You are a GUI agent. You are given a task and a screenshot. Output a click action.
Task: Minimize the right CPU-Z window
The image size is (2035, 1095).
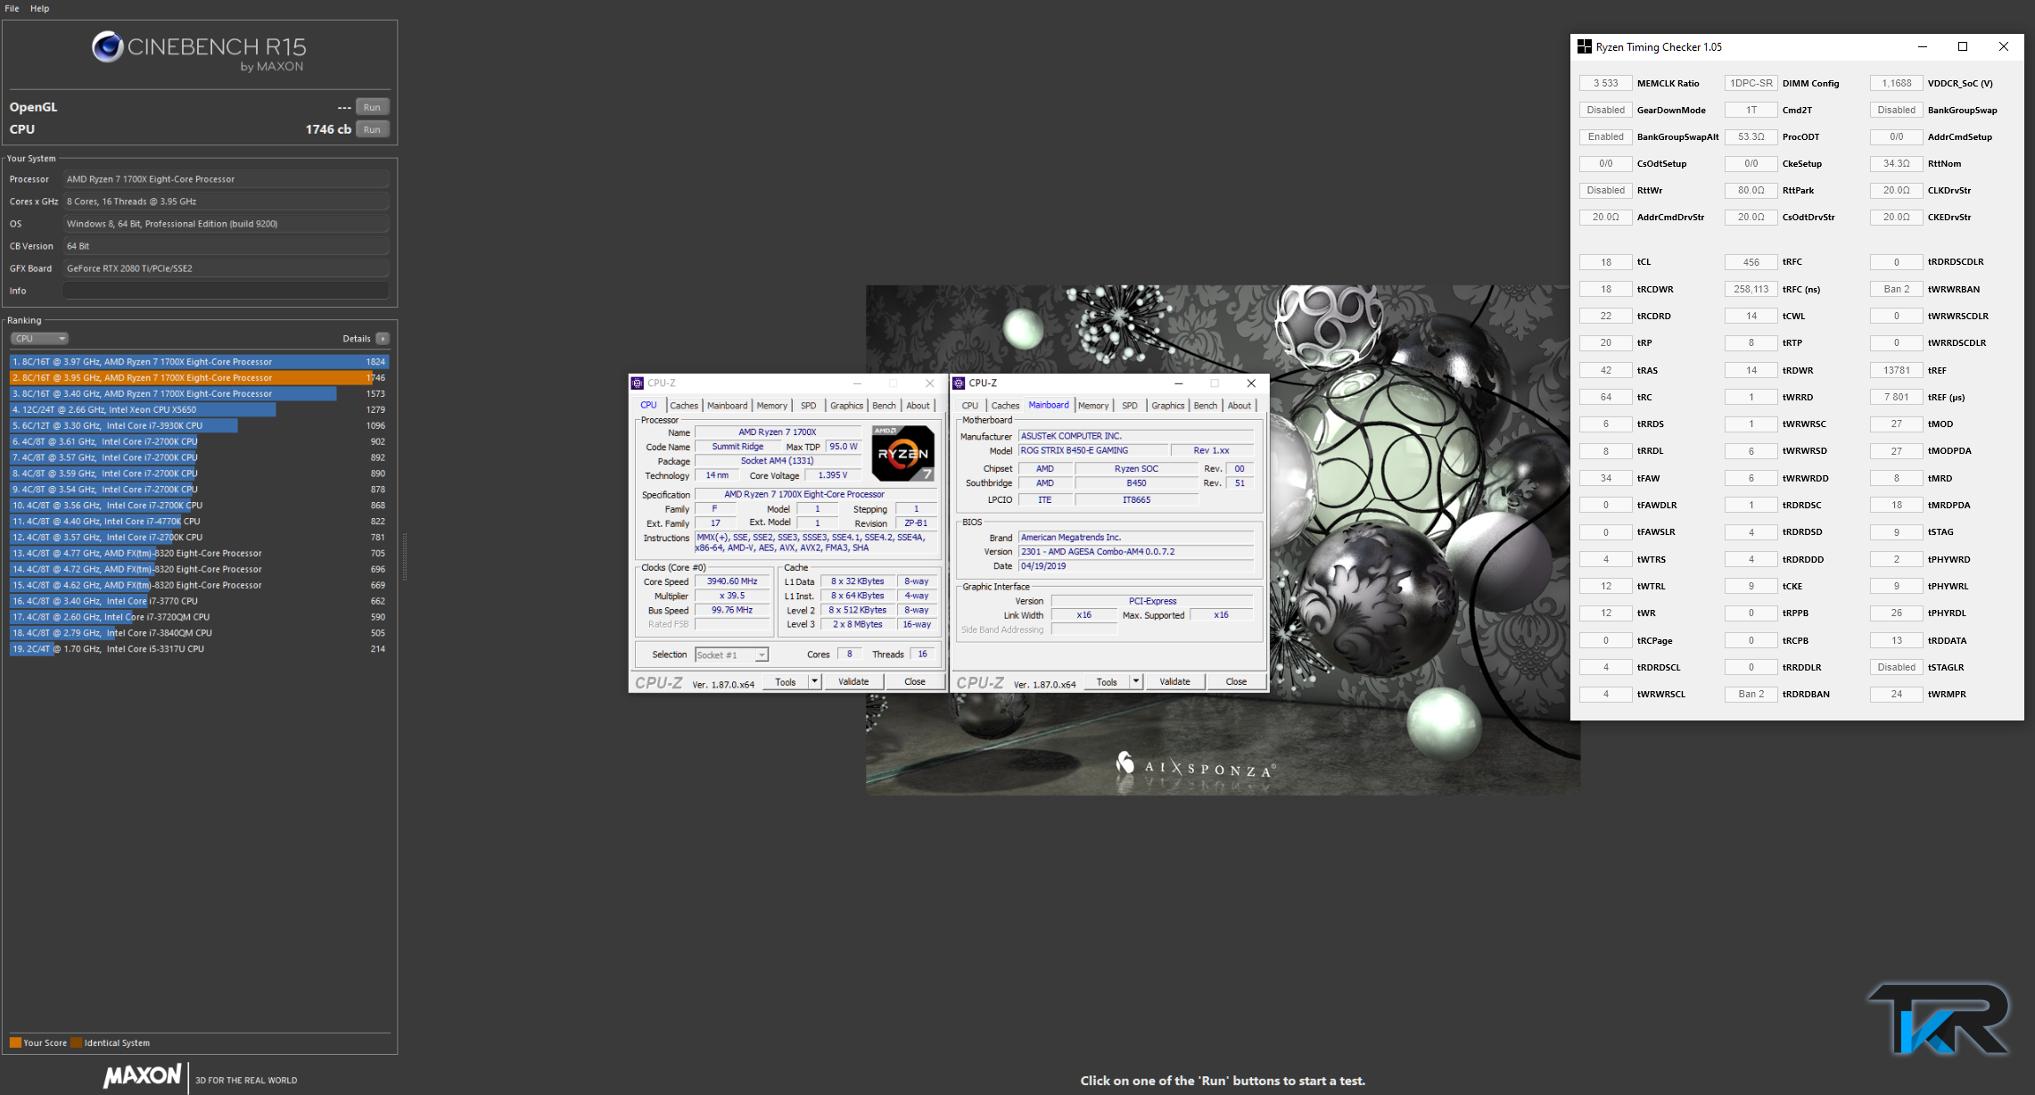pyautogui.click(x=1178, y=383)
